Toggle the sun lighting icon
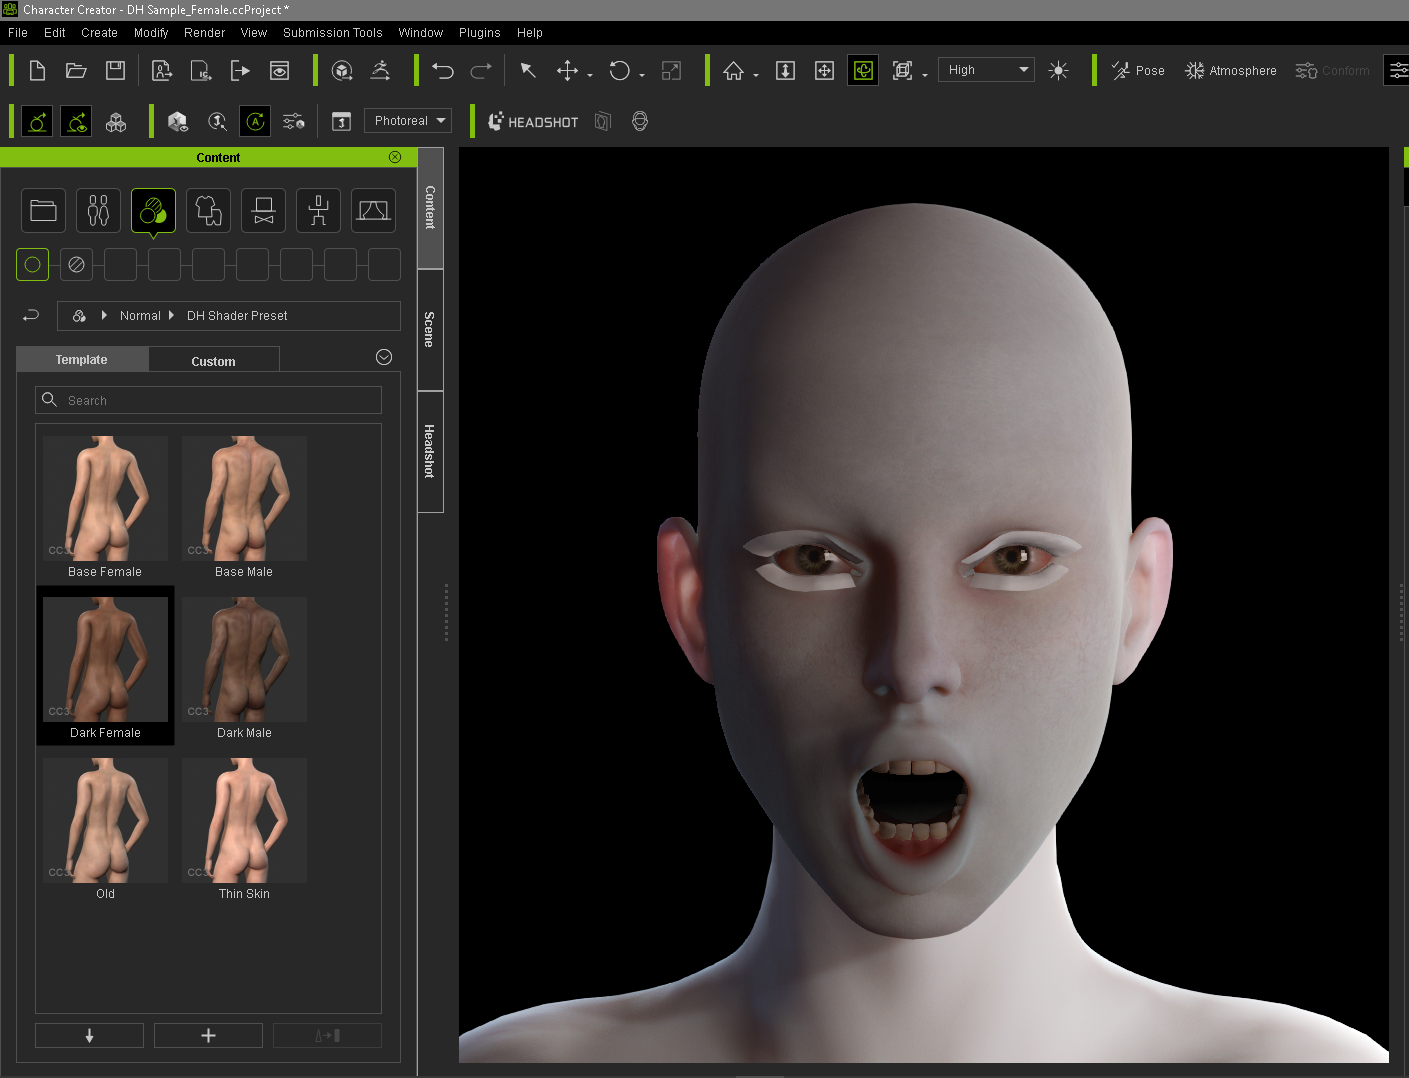1409x1078 pixels. (1058, 70)
